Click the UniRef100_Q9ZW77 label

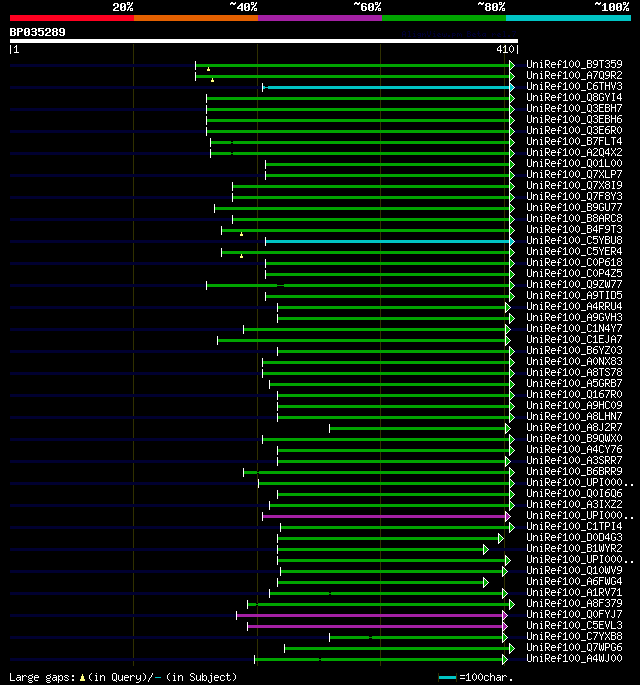click(574, 284)
